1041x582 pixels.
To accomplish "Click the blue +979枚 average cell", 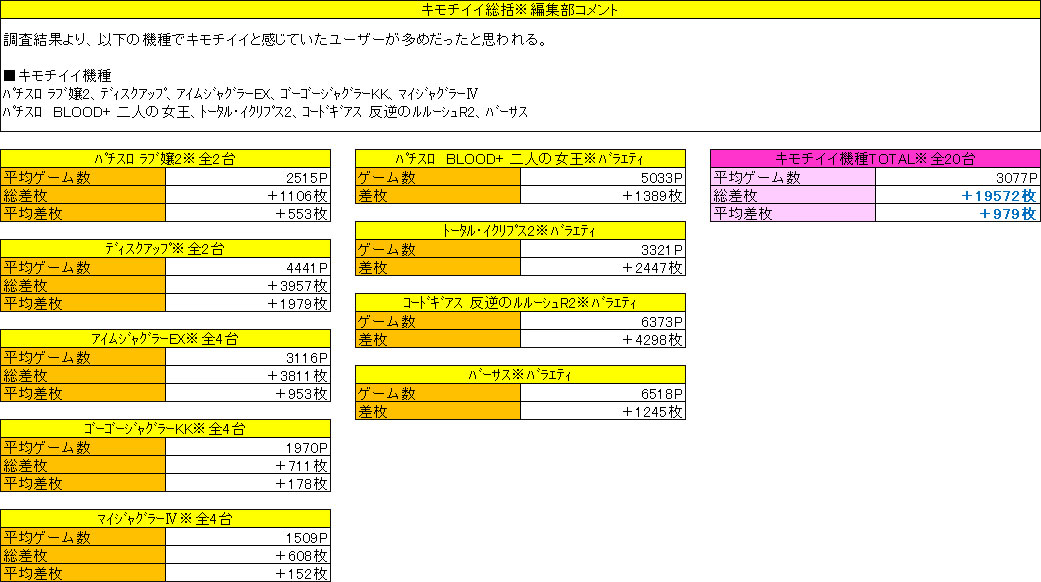I will click(958, 213).
